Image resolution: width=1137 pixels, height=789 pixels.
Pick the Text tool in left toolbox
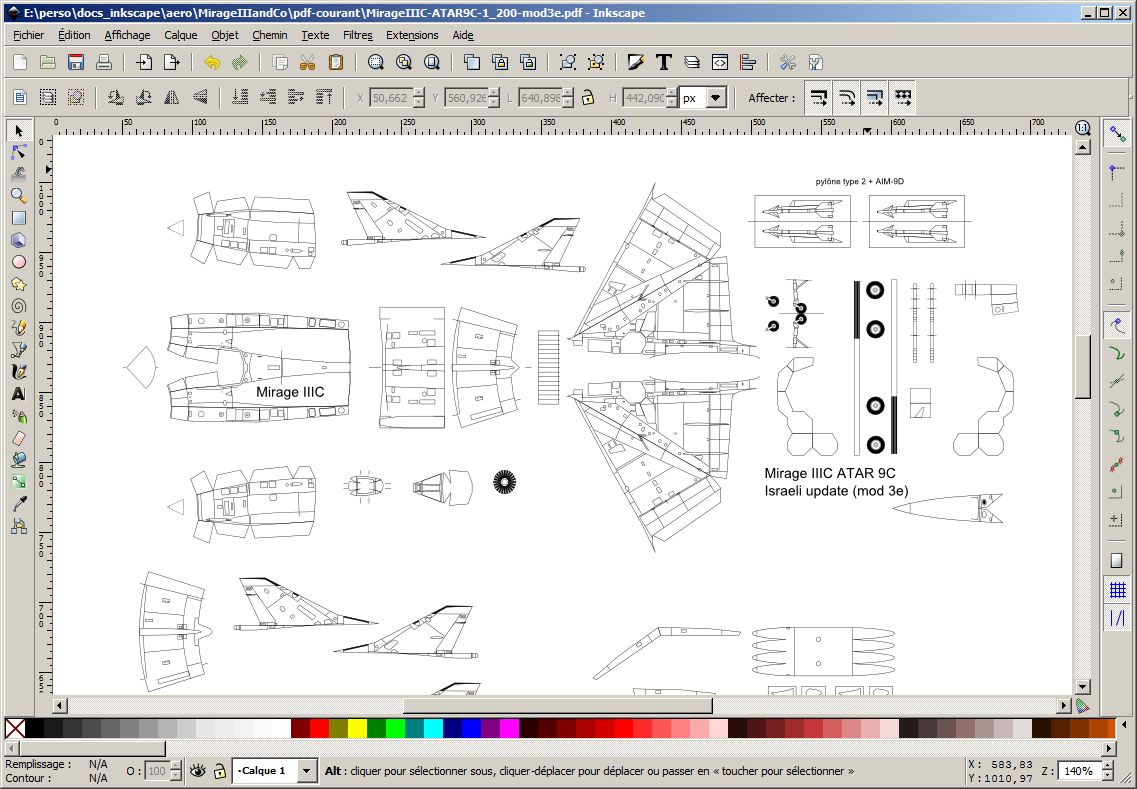coord(18,394)
